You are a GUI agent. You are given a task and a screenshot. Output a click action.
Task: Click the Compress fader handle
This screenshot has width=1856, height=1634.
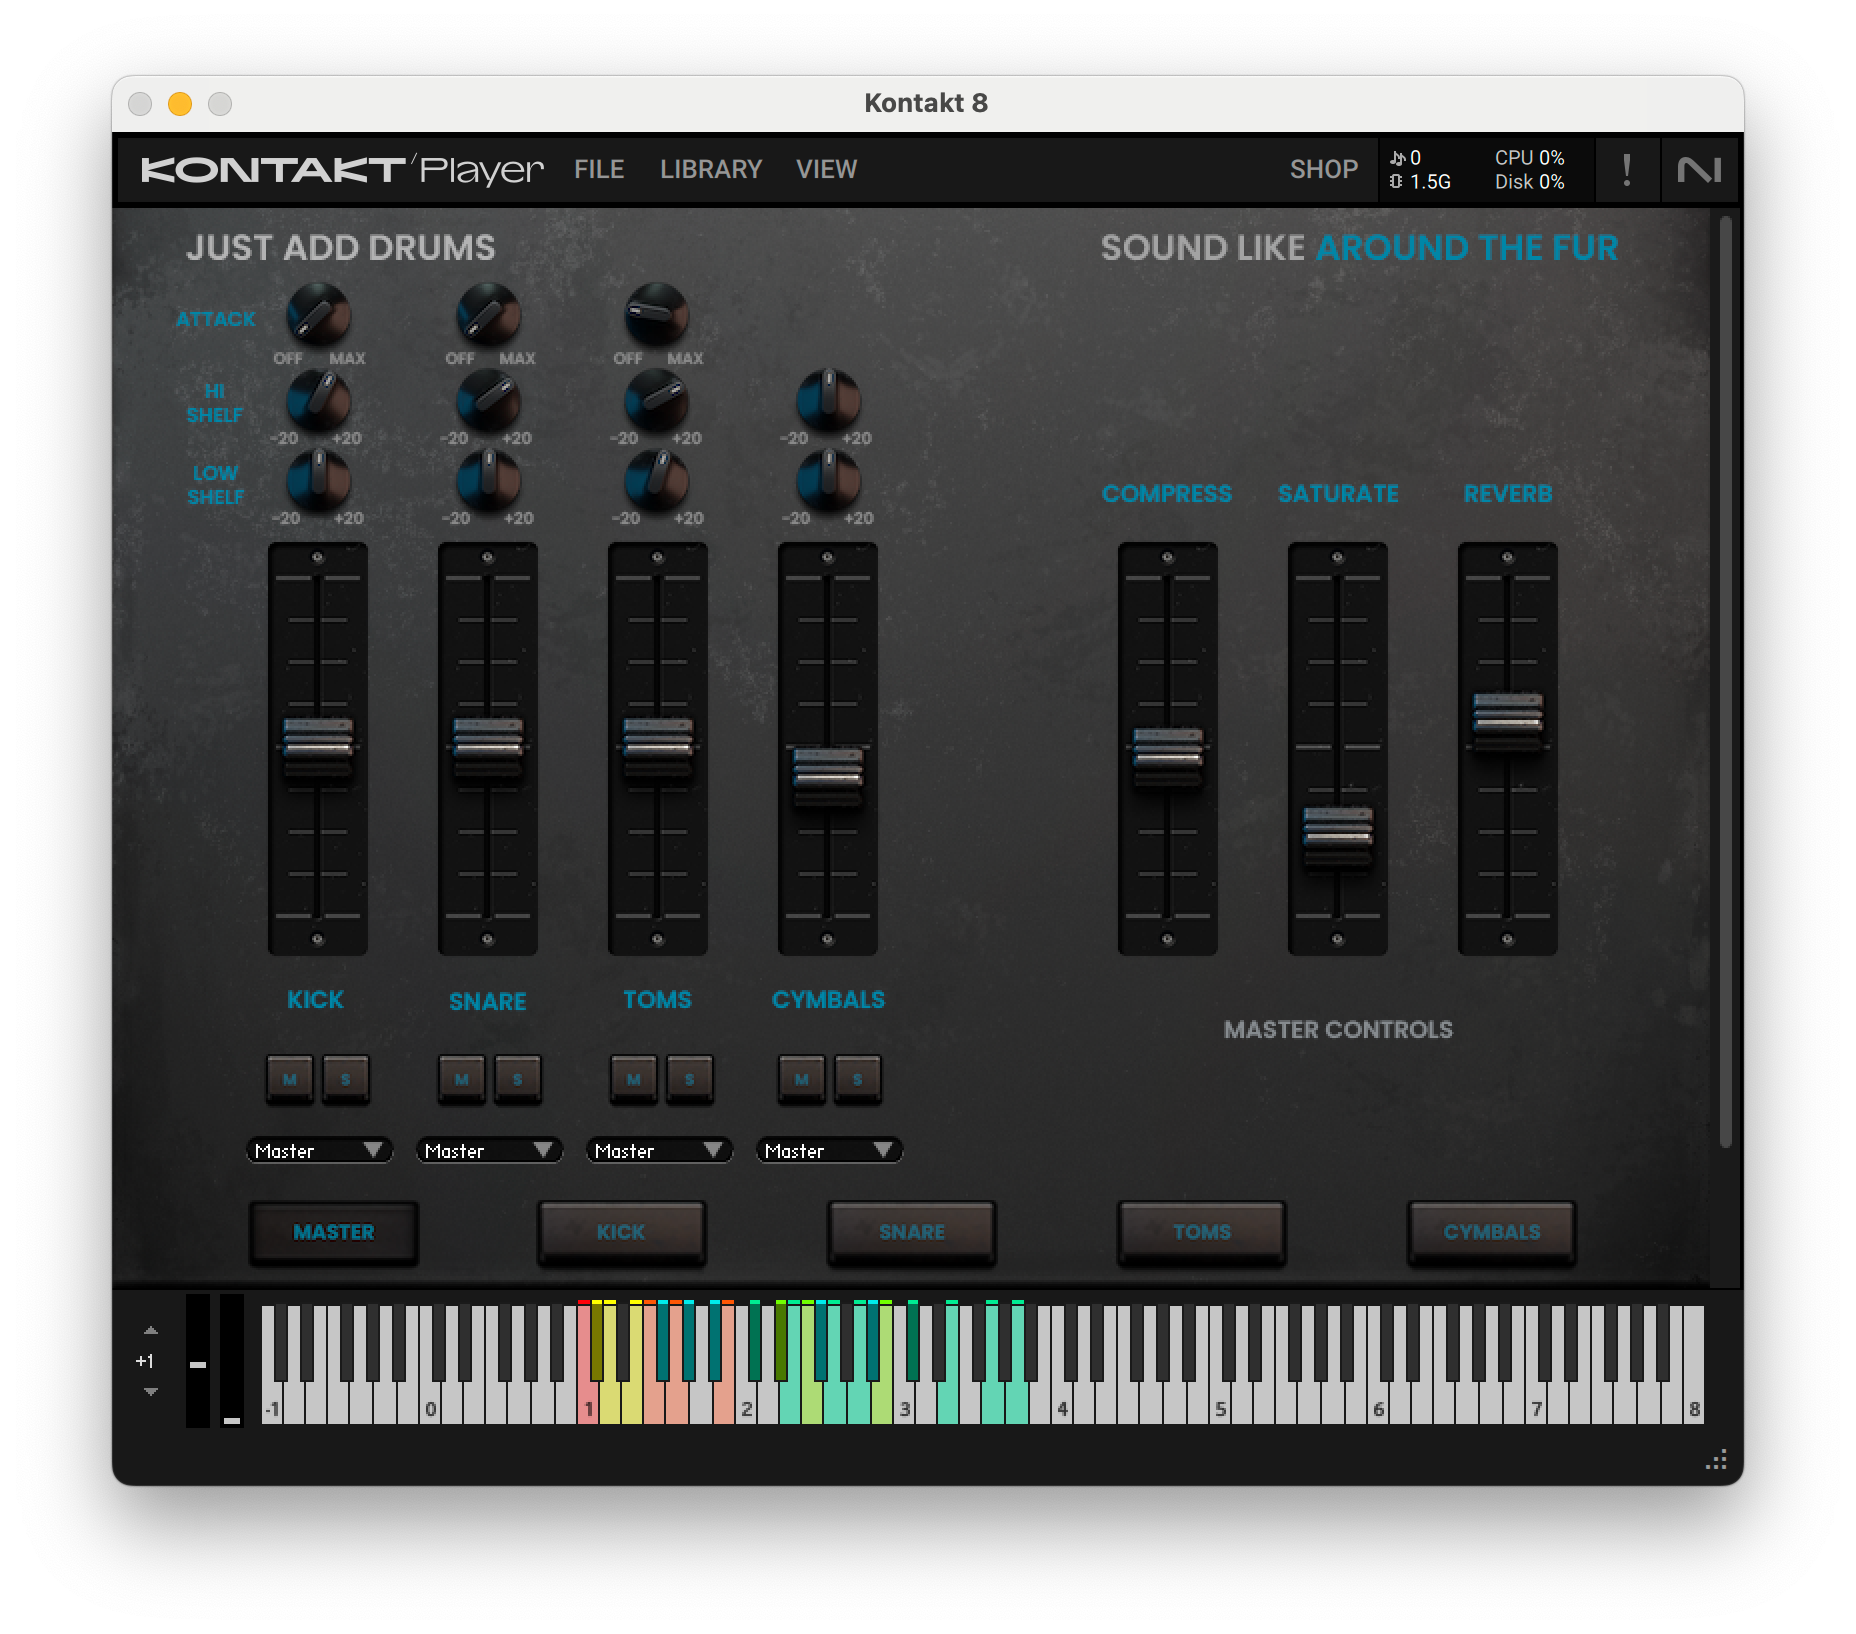coord(1168,757)
